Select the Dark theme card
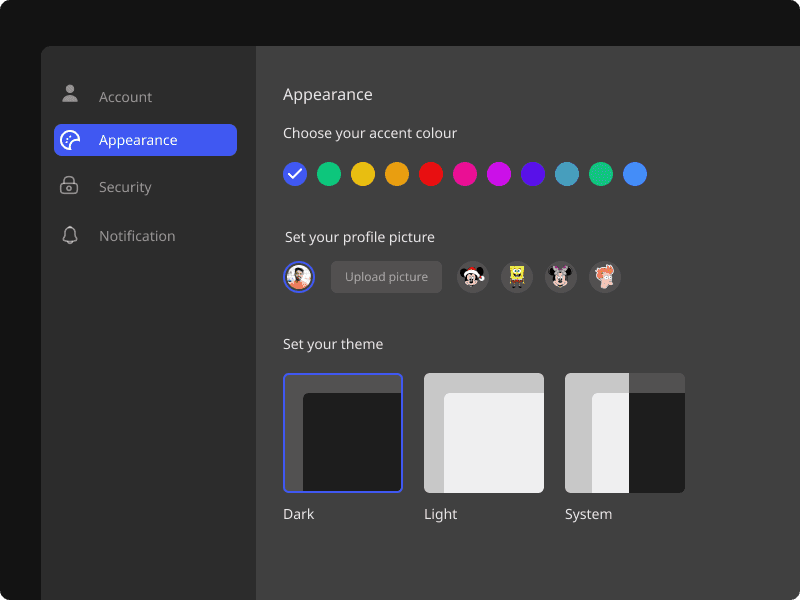 (343, 433)
